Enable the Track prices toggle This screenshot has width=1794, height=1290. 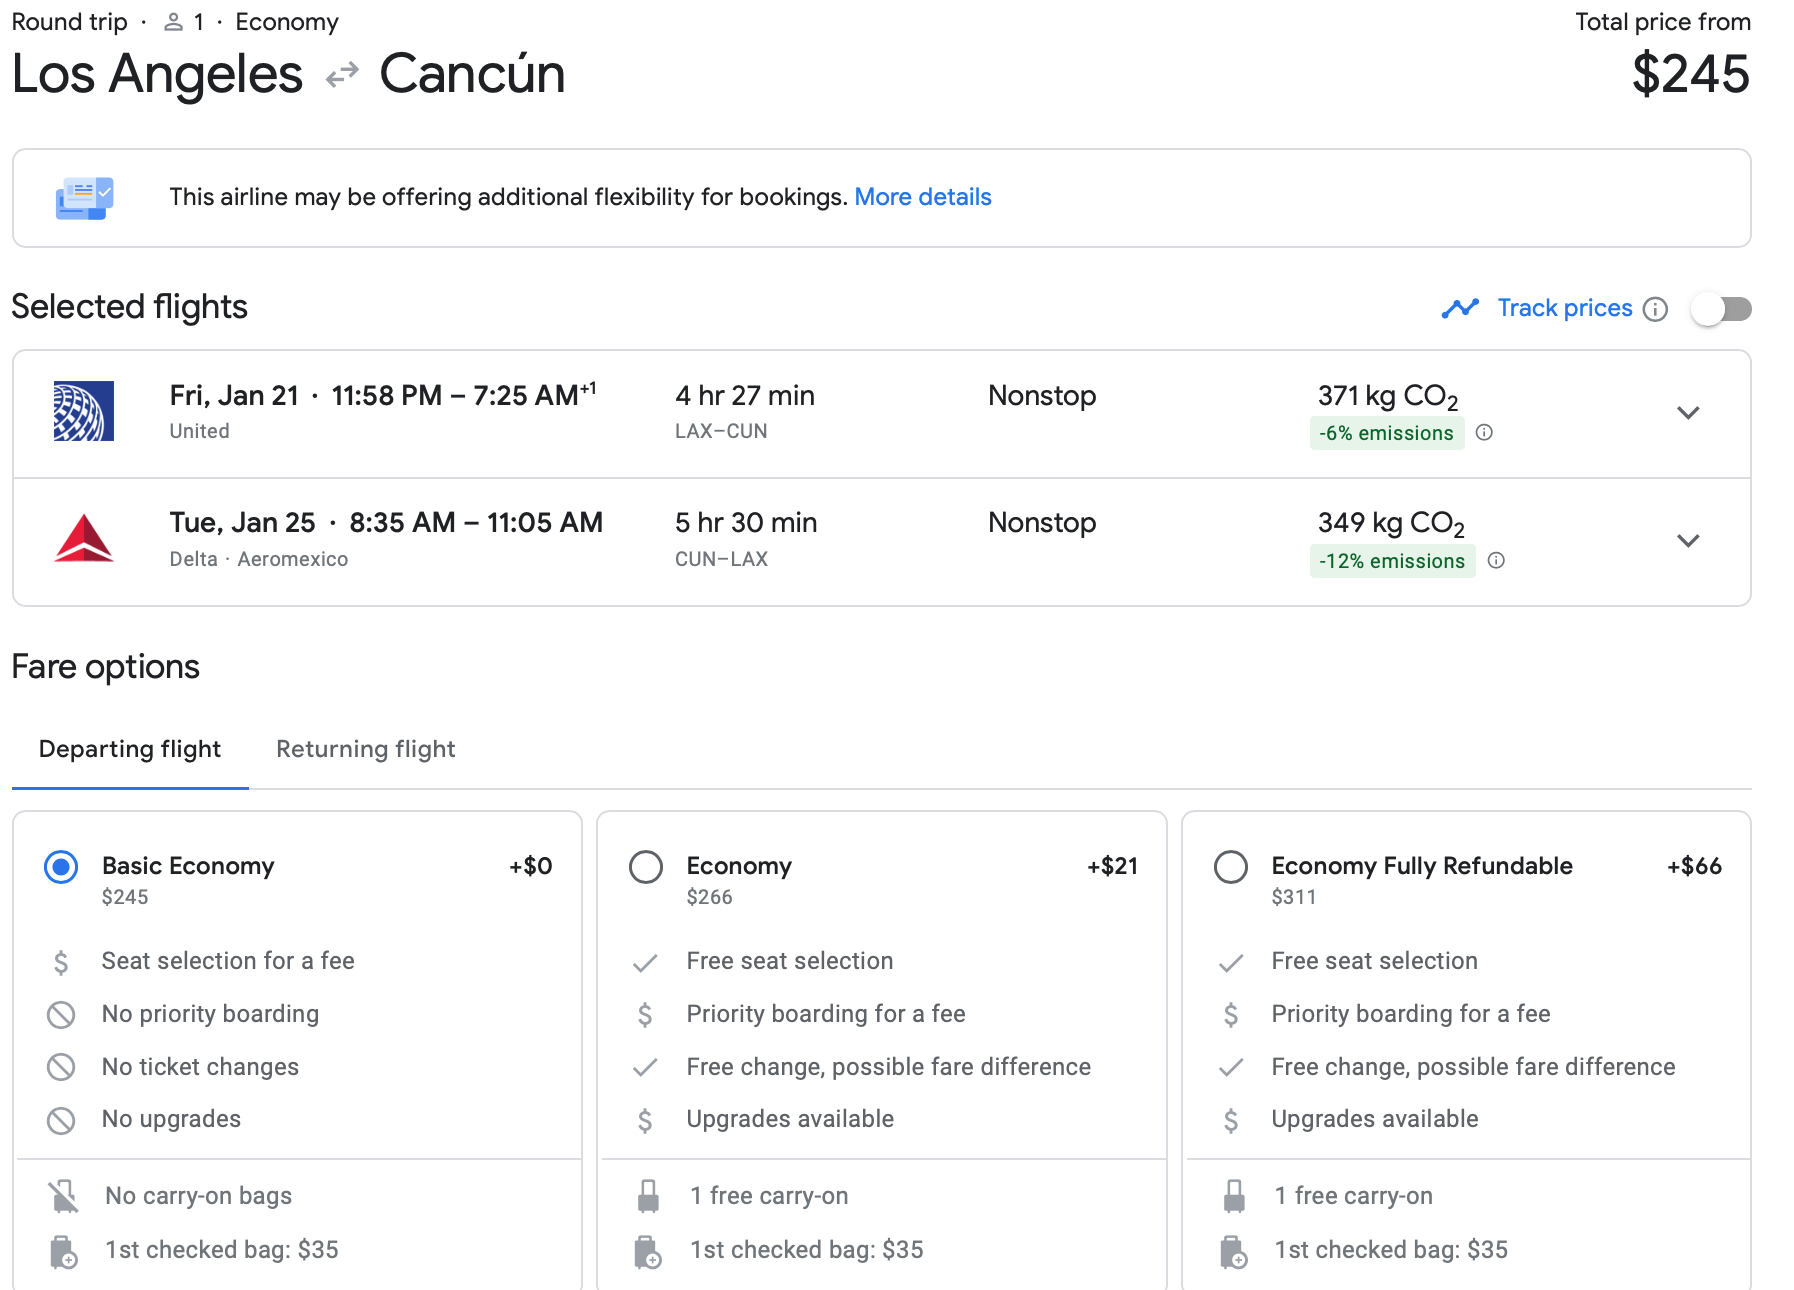[1720, 309]
